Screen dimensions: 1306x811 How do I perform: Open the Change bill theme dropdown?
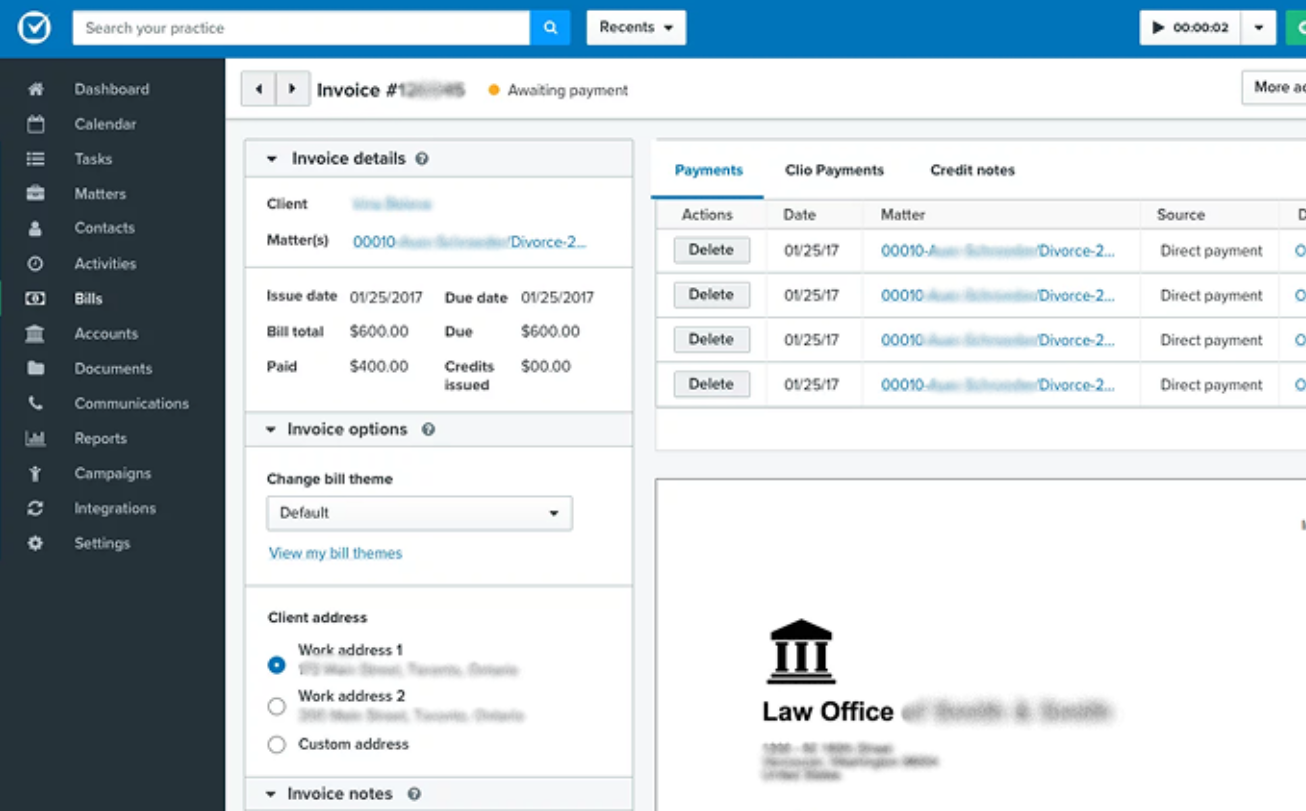[x=419, y=513]
